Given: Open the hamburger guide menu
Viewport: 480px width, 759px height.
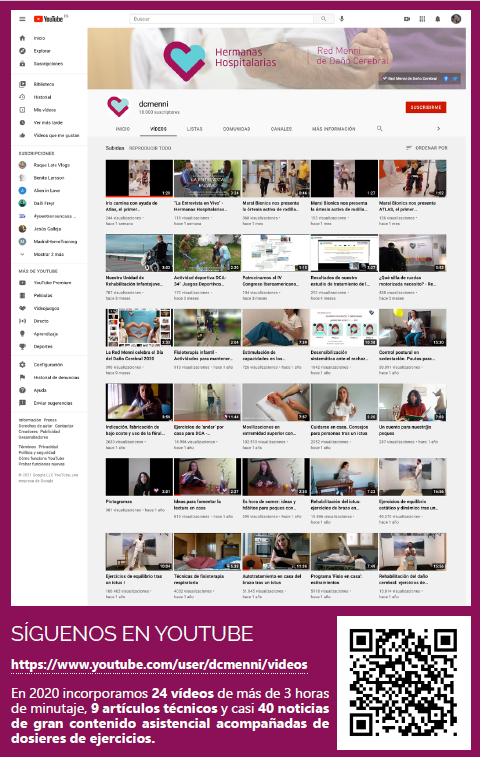Looking at the screenshot, I should (22, 19).
